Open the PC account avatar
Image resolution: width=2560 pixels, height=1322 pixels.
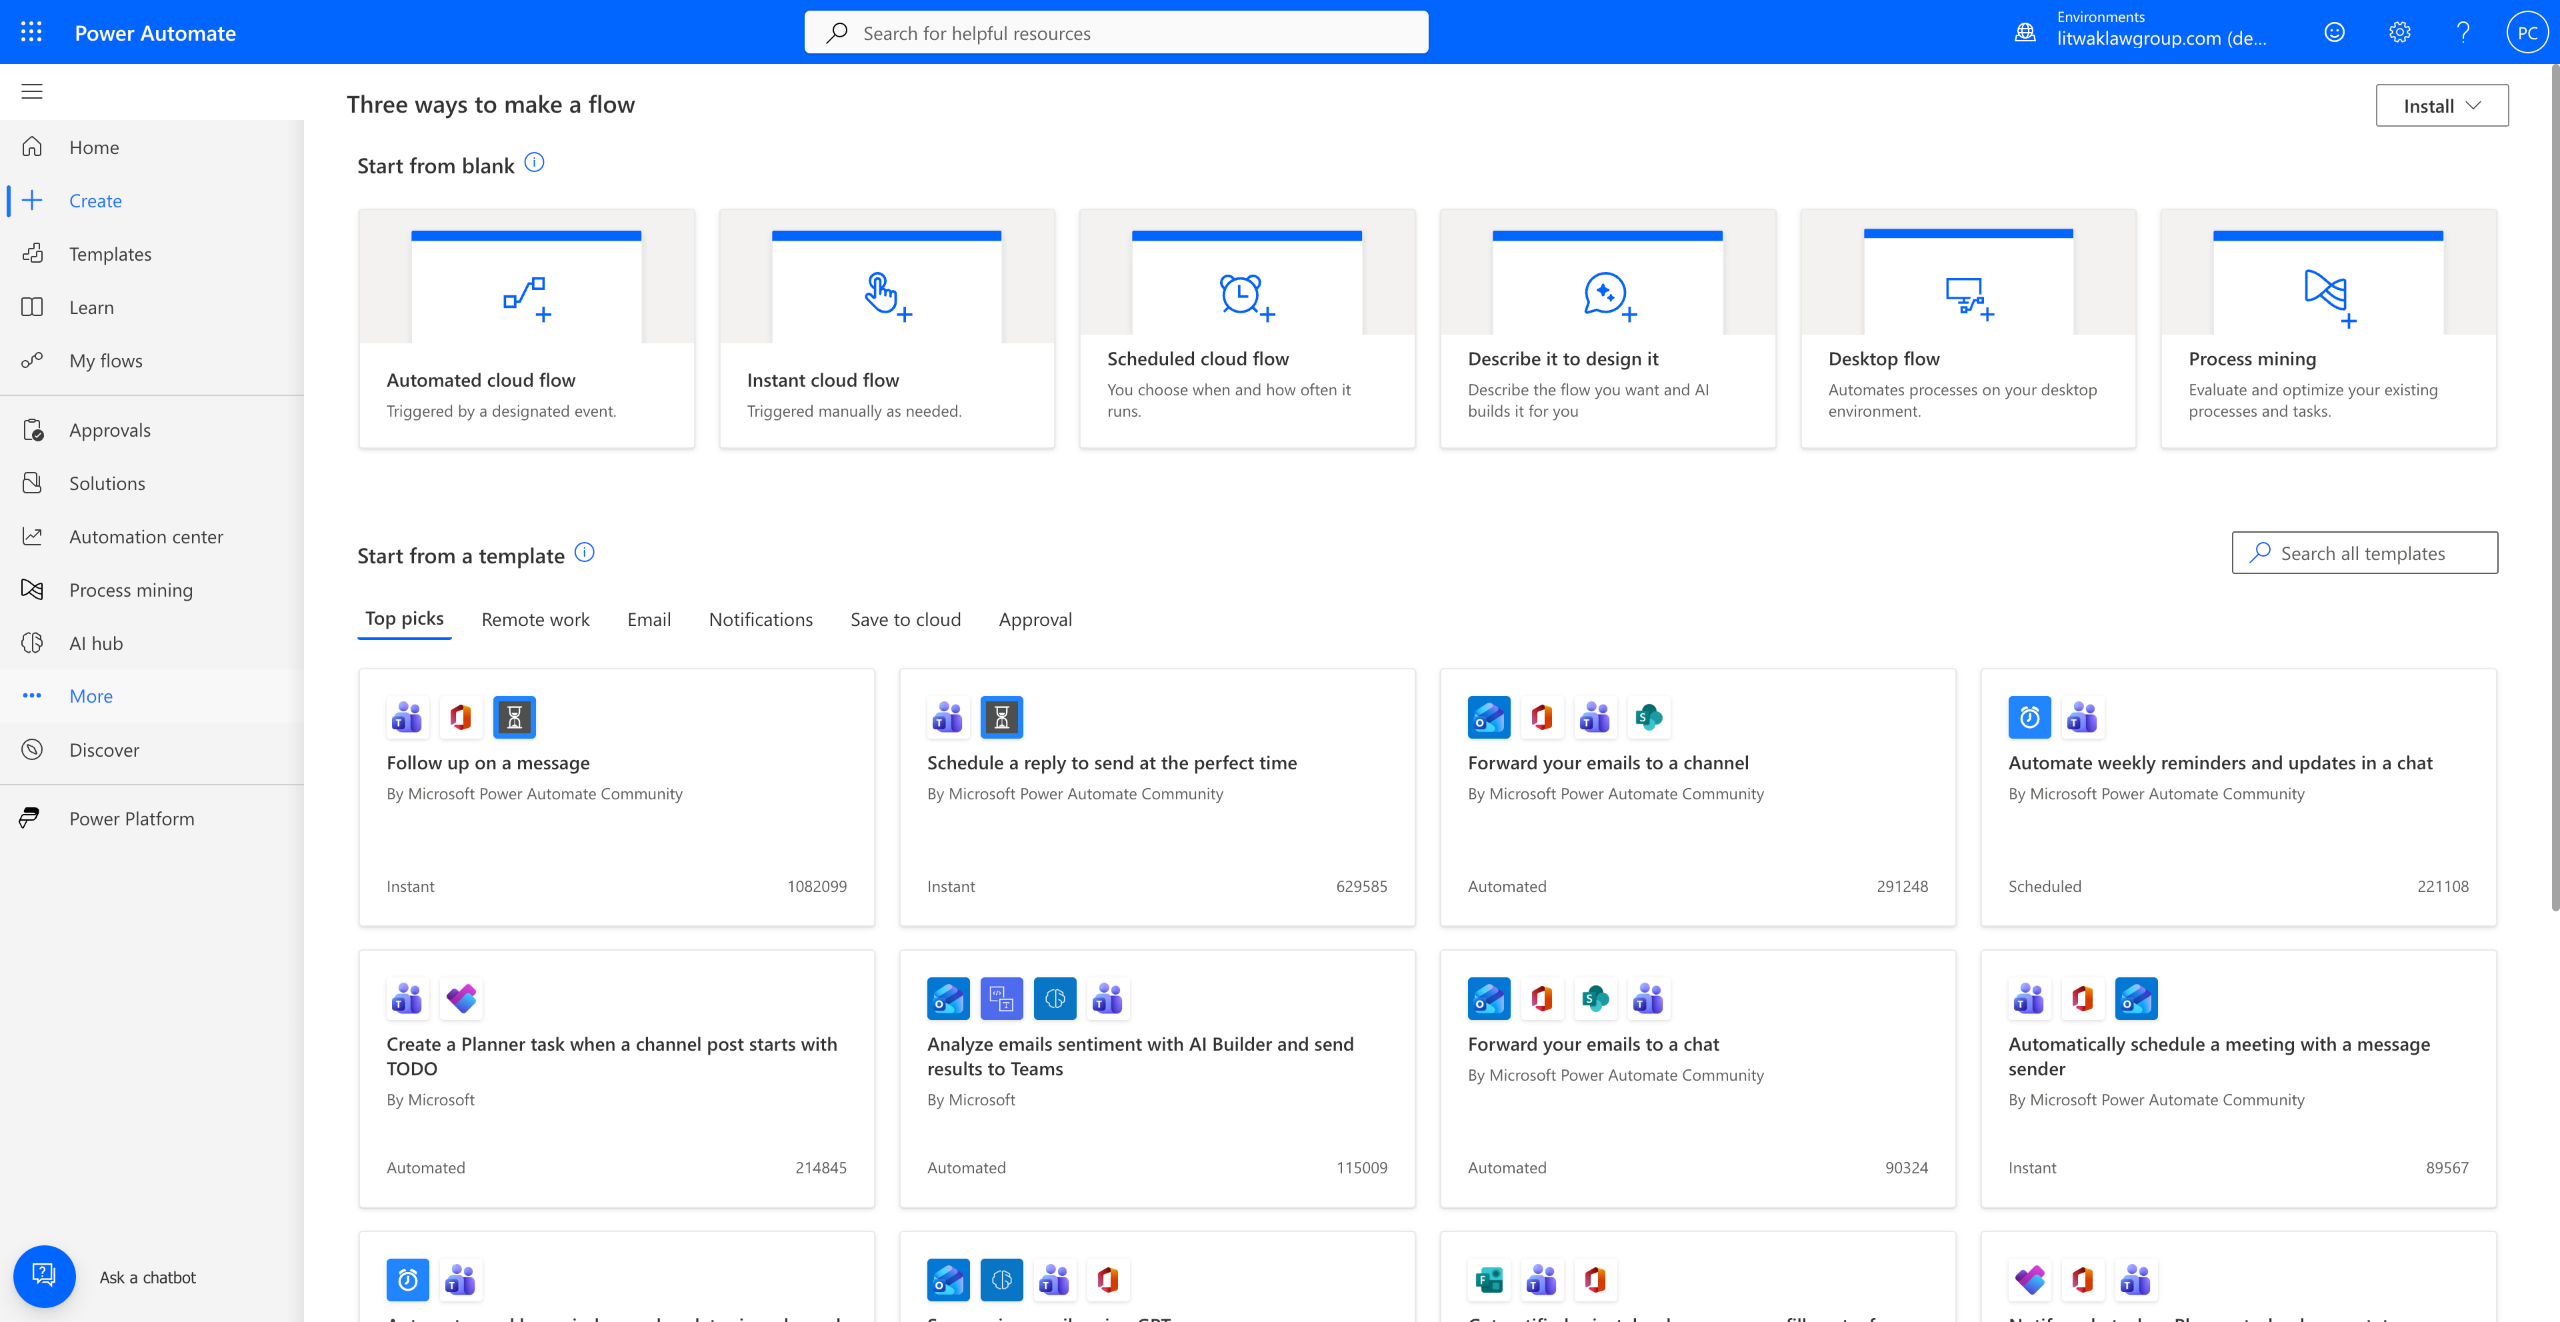pos(2527,32)
